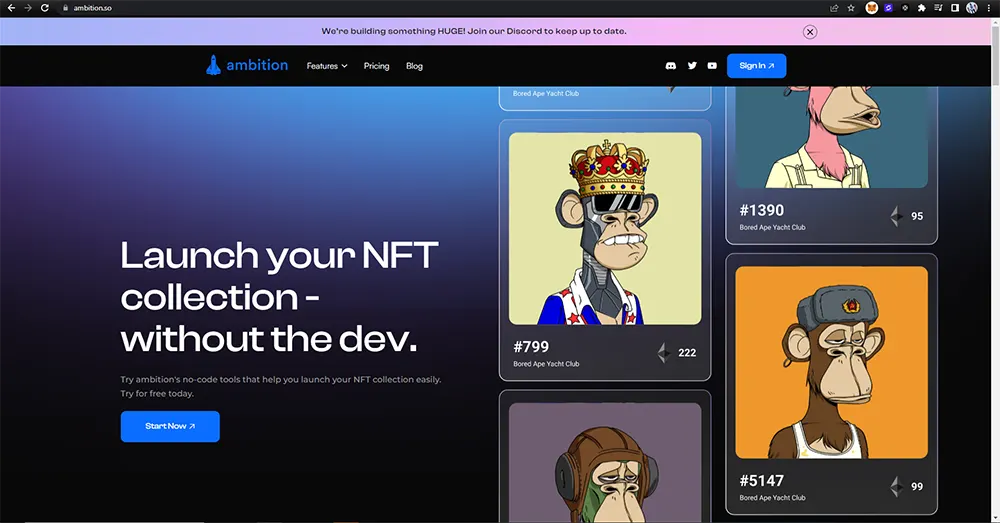This screenshot has height=523, width=1000.
Task: Click the #1390 token number text
Action: pos(761,210)
